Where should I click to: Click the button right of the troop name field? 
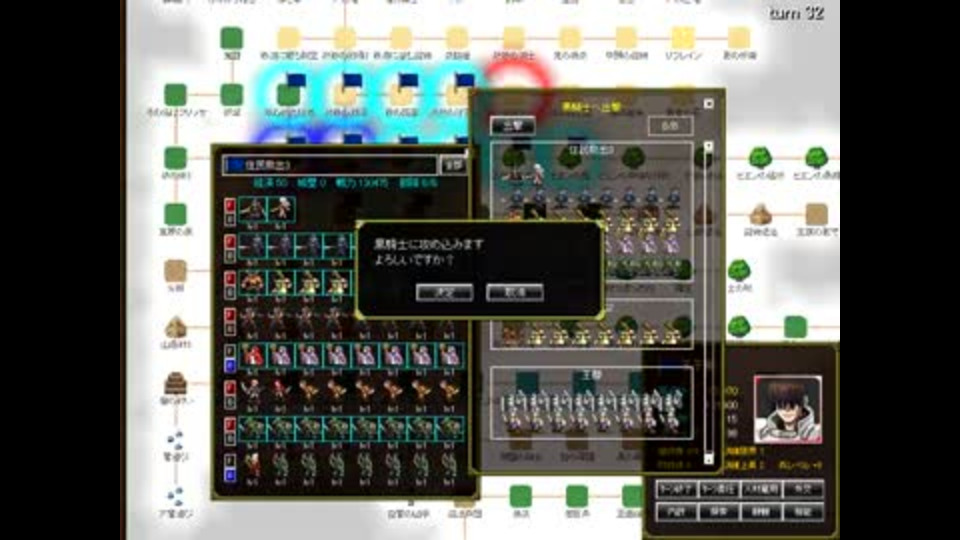point(453,165)
